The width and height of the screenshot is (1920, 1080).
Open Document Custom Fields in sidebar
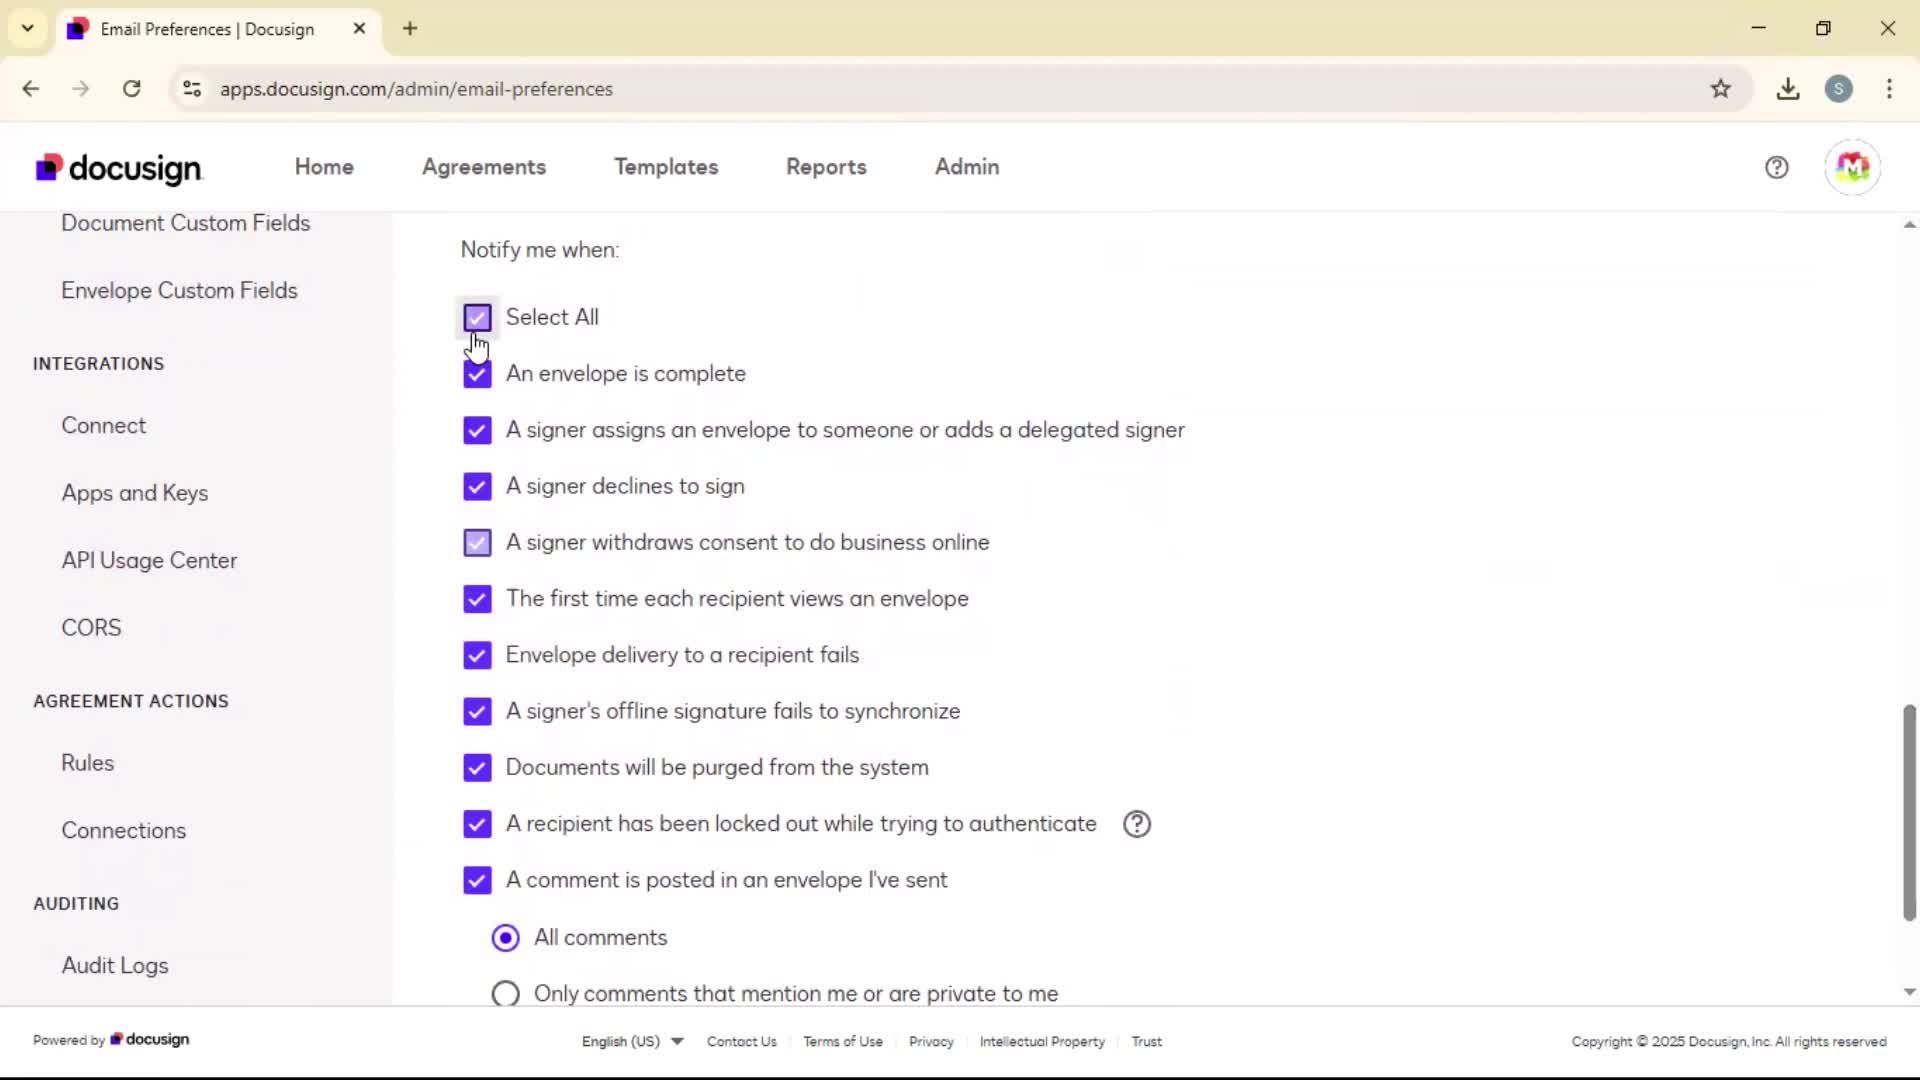[x=186, y=223]
